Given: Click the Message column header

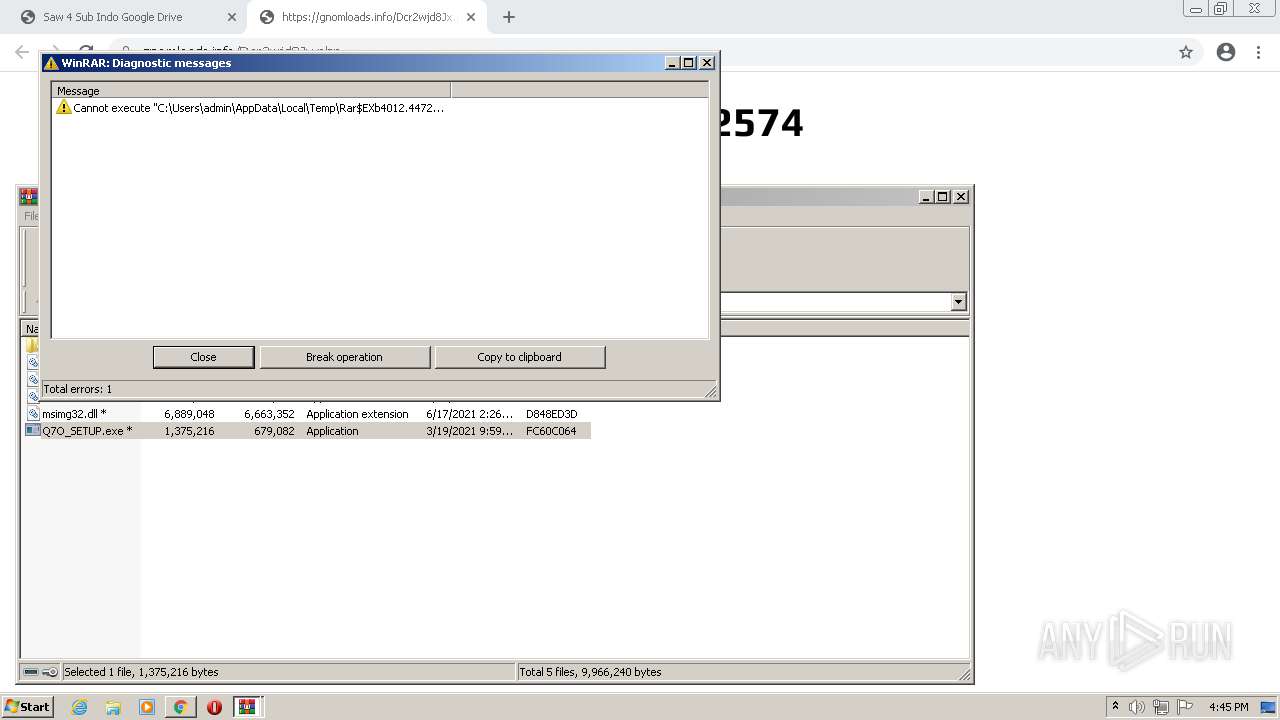Looking at the screenshot, I should point(251,91).
